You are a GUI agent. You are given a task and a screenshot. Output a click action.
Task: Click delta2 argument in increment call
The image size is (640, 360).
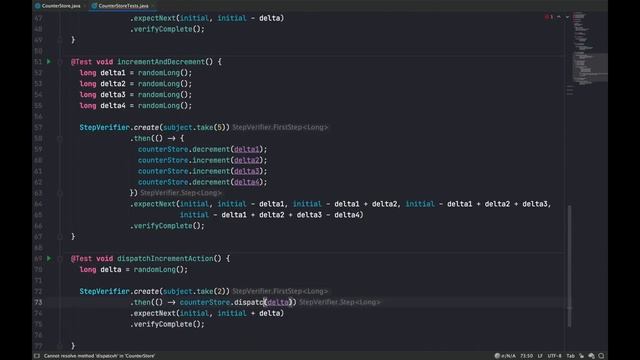click(x=247, y=160)
